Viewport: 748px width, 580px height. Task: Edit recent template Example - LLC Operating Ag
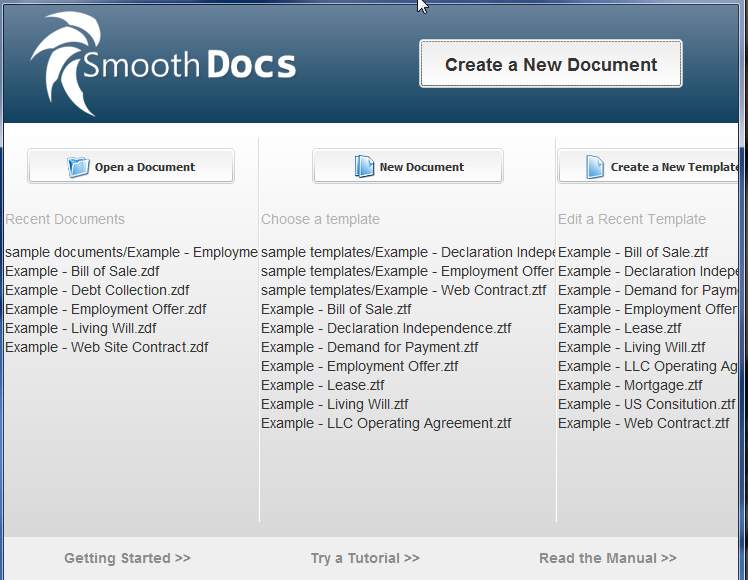tap(648, 366)
